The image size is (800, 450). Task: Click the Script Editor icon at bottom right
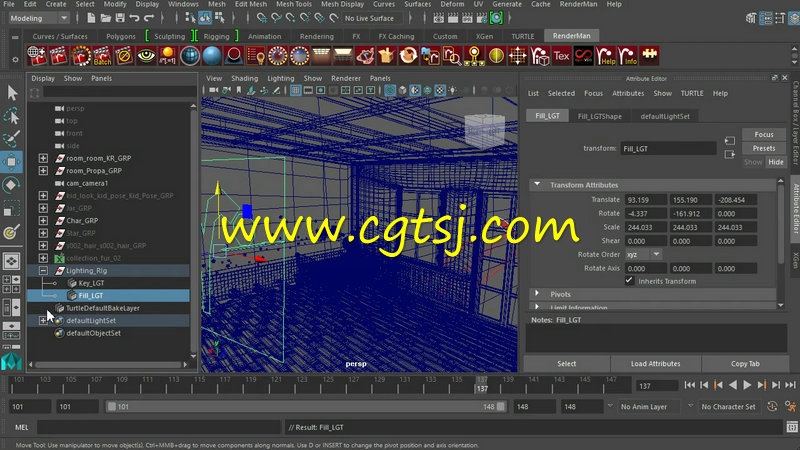click(792, 427)
